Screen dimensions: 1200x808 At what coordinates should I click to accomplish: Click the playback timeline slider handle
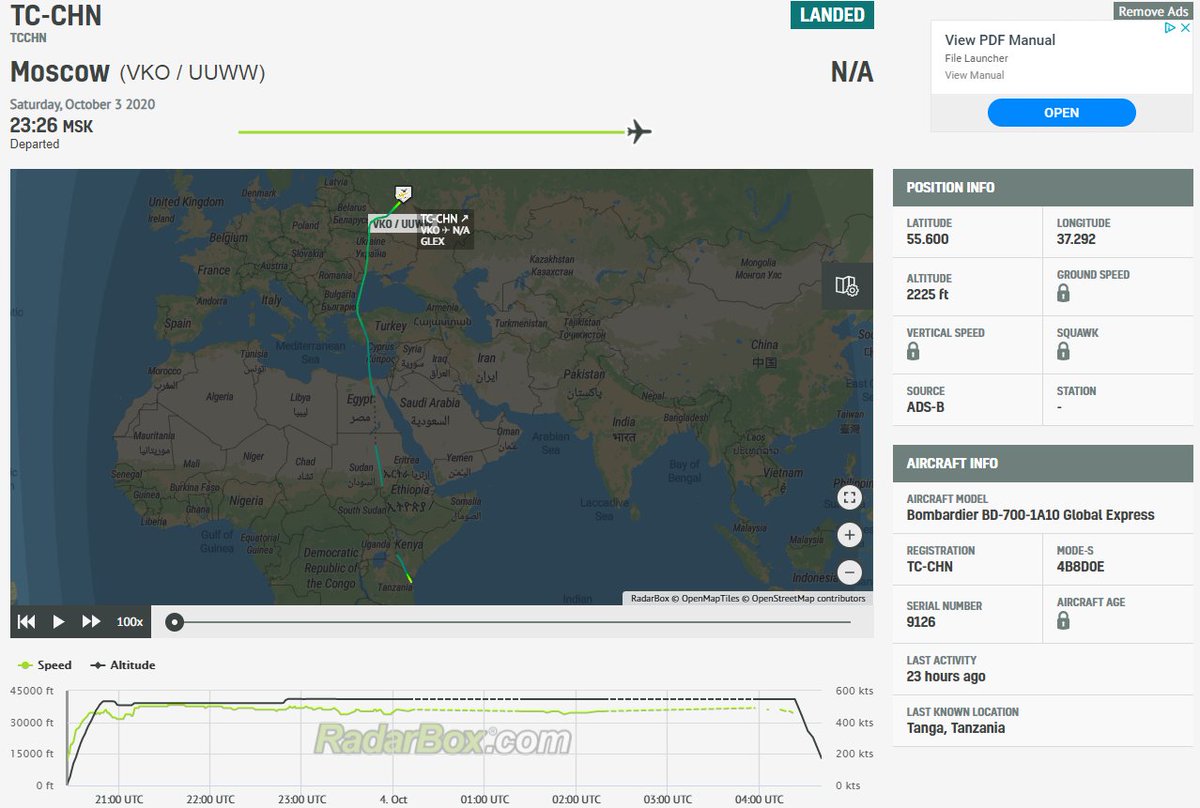[x=175, y=622]
